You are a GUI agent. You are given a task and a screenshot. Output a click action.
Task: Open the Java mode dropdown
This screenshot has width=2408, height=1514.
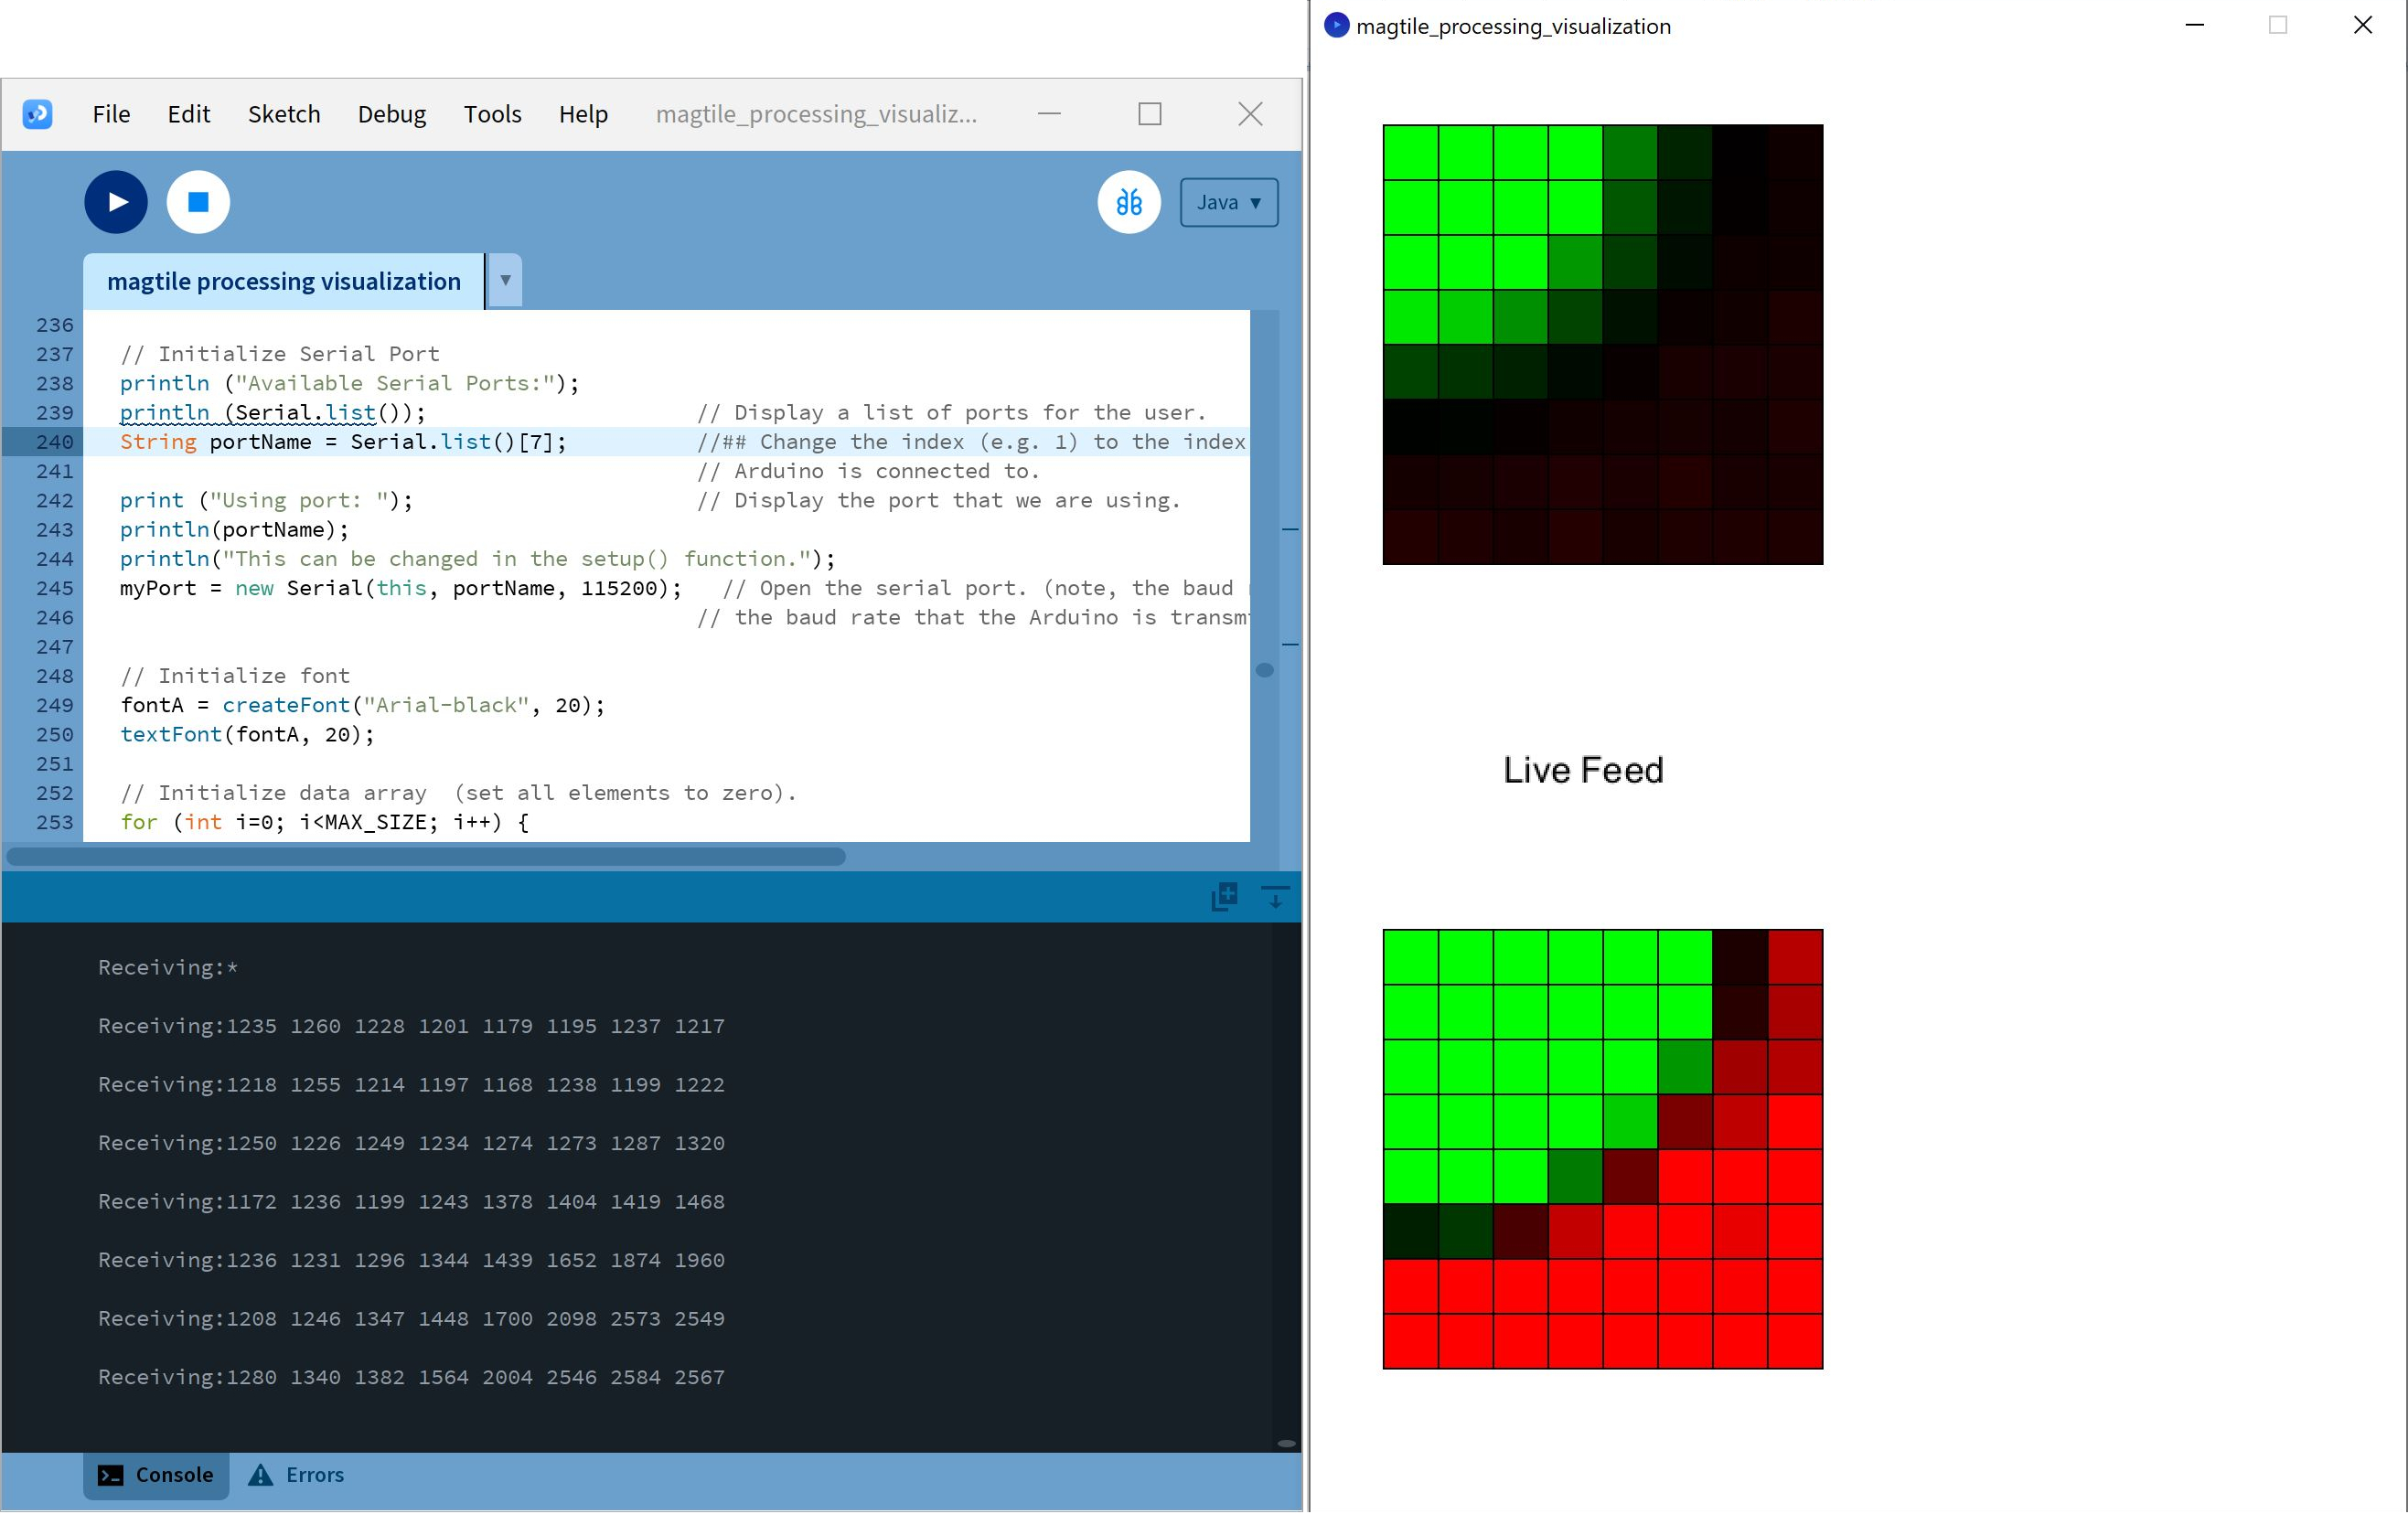point(1228,202)
